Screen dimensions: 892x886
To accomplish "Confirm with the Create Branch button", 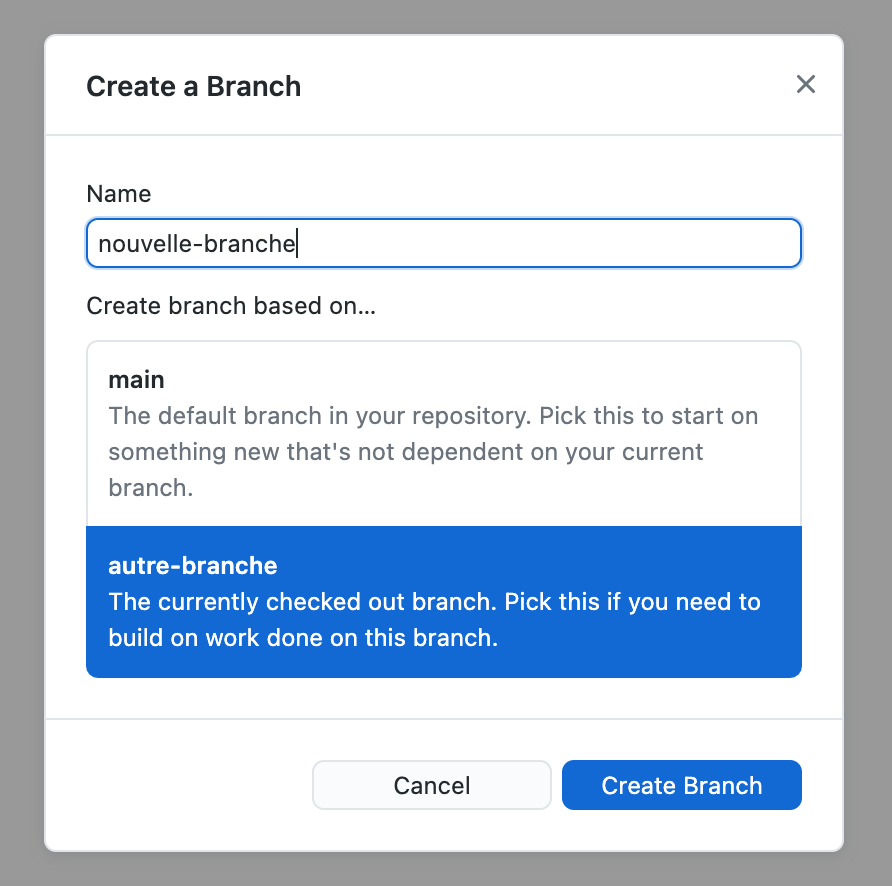I will tap(682, 785).
